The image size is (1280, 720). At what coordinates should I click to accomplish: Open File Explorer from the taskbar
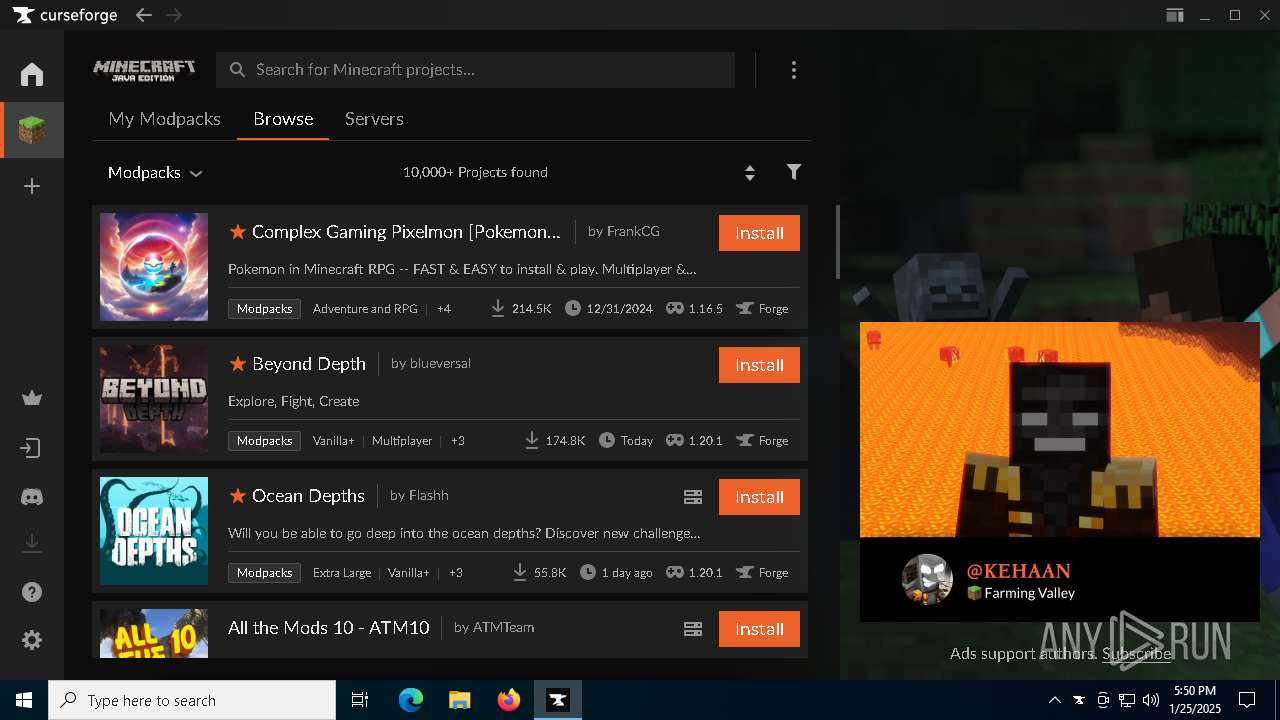click(459, 700)
